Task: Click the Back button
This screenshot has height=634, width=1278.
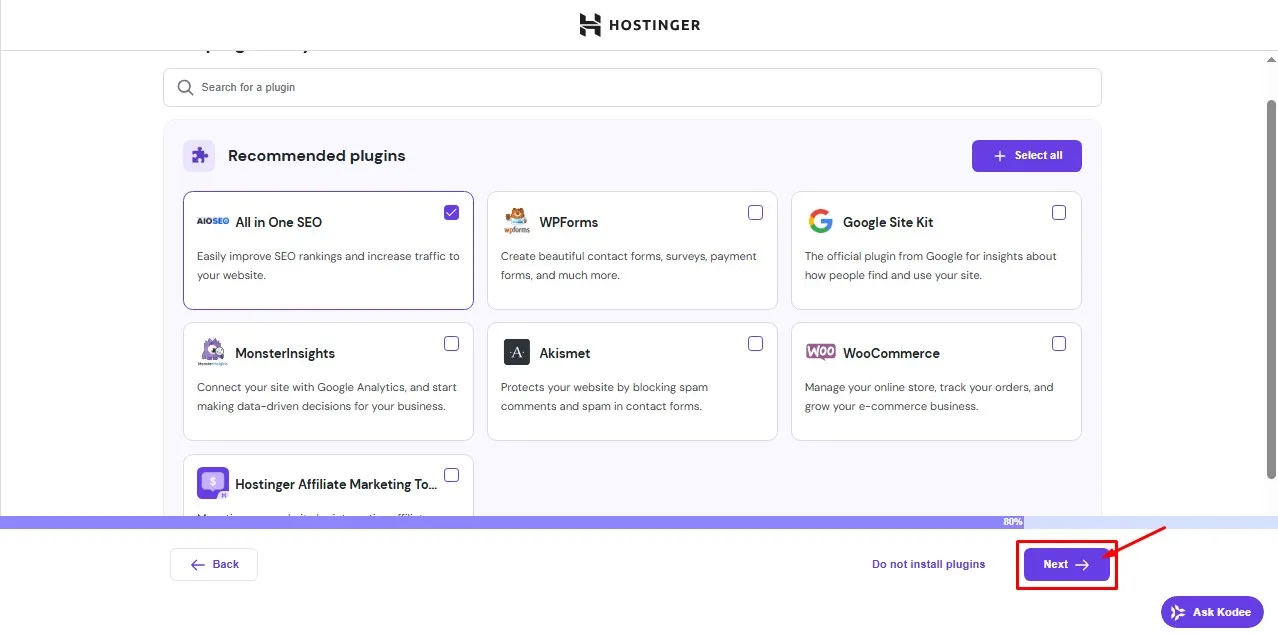Action: pos(213,564)
